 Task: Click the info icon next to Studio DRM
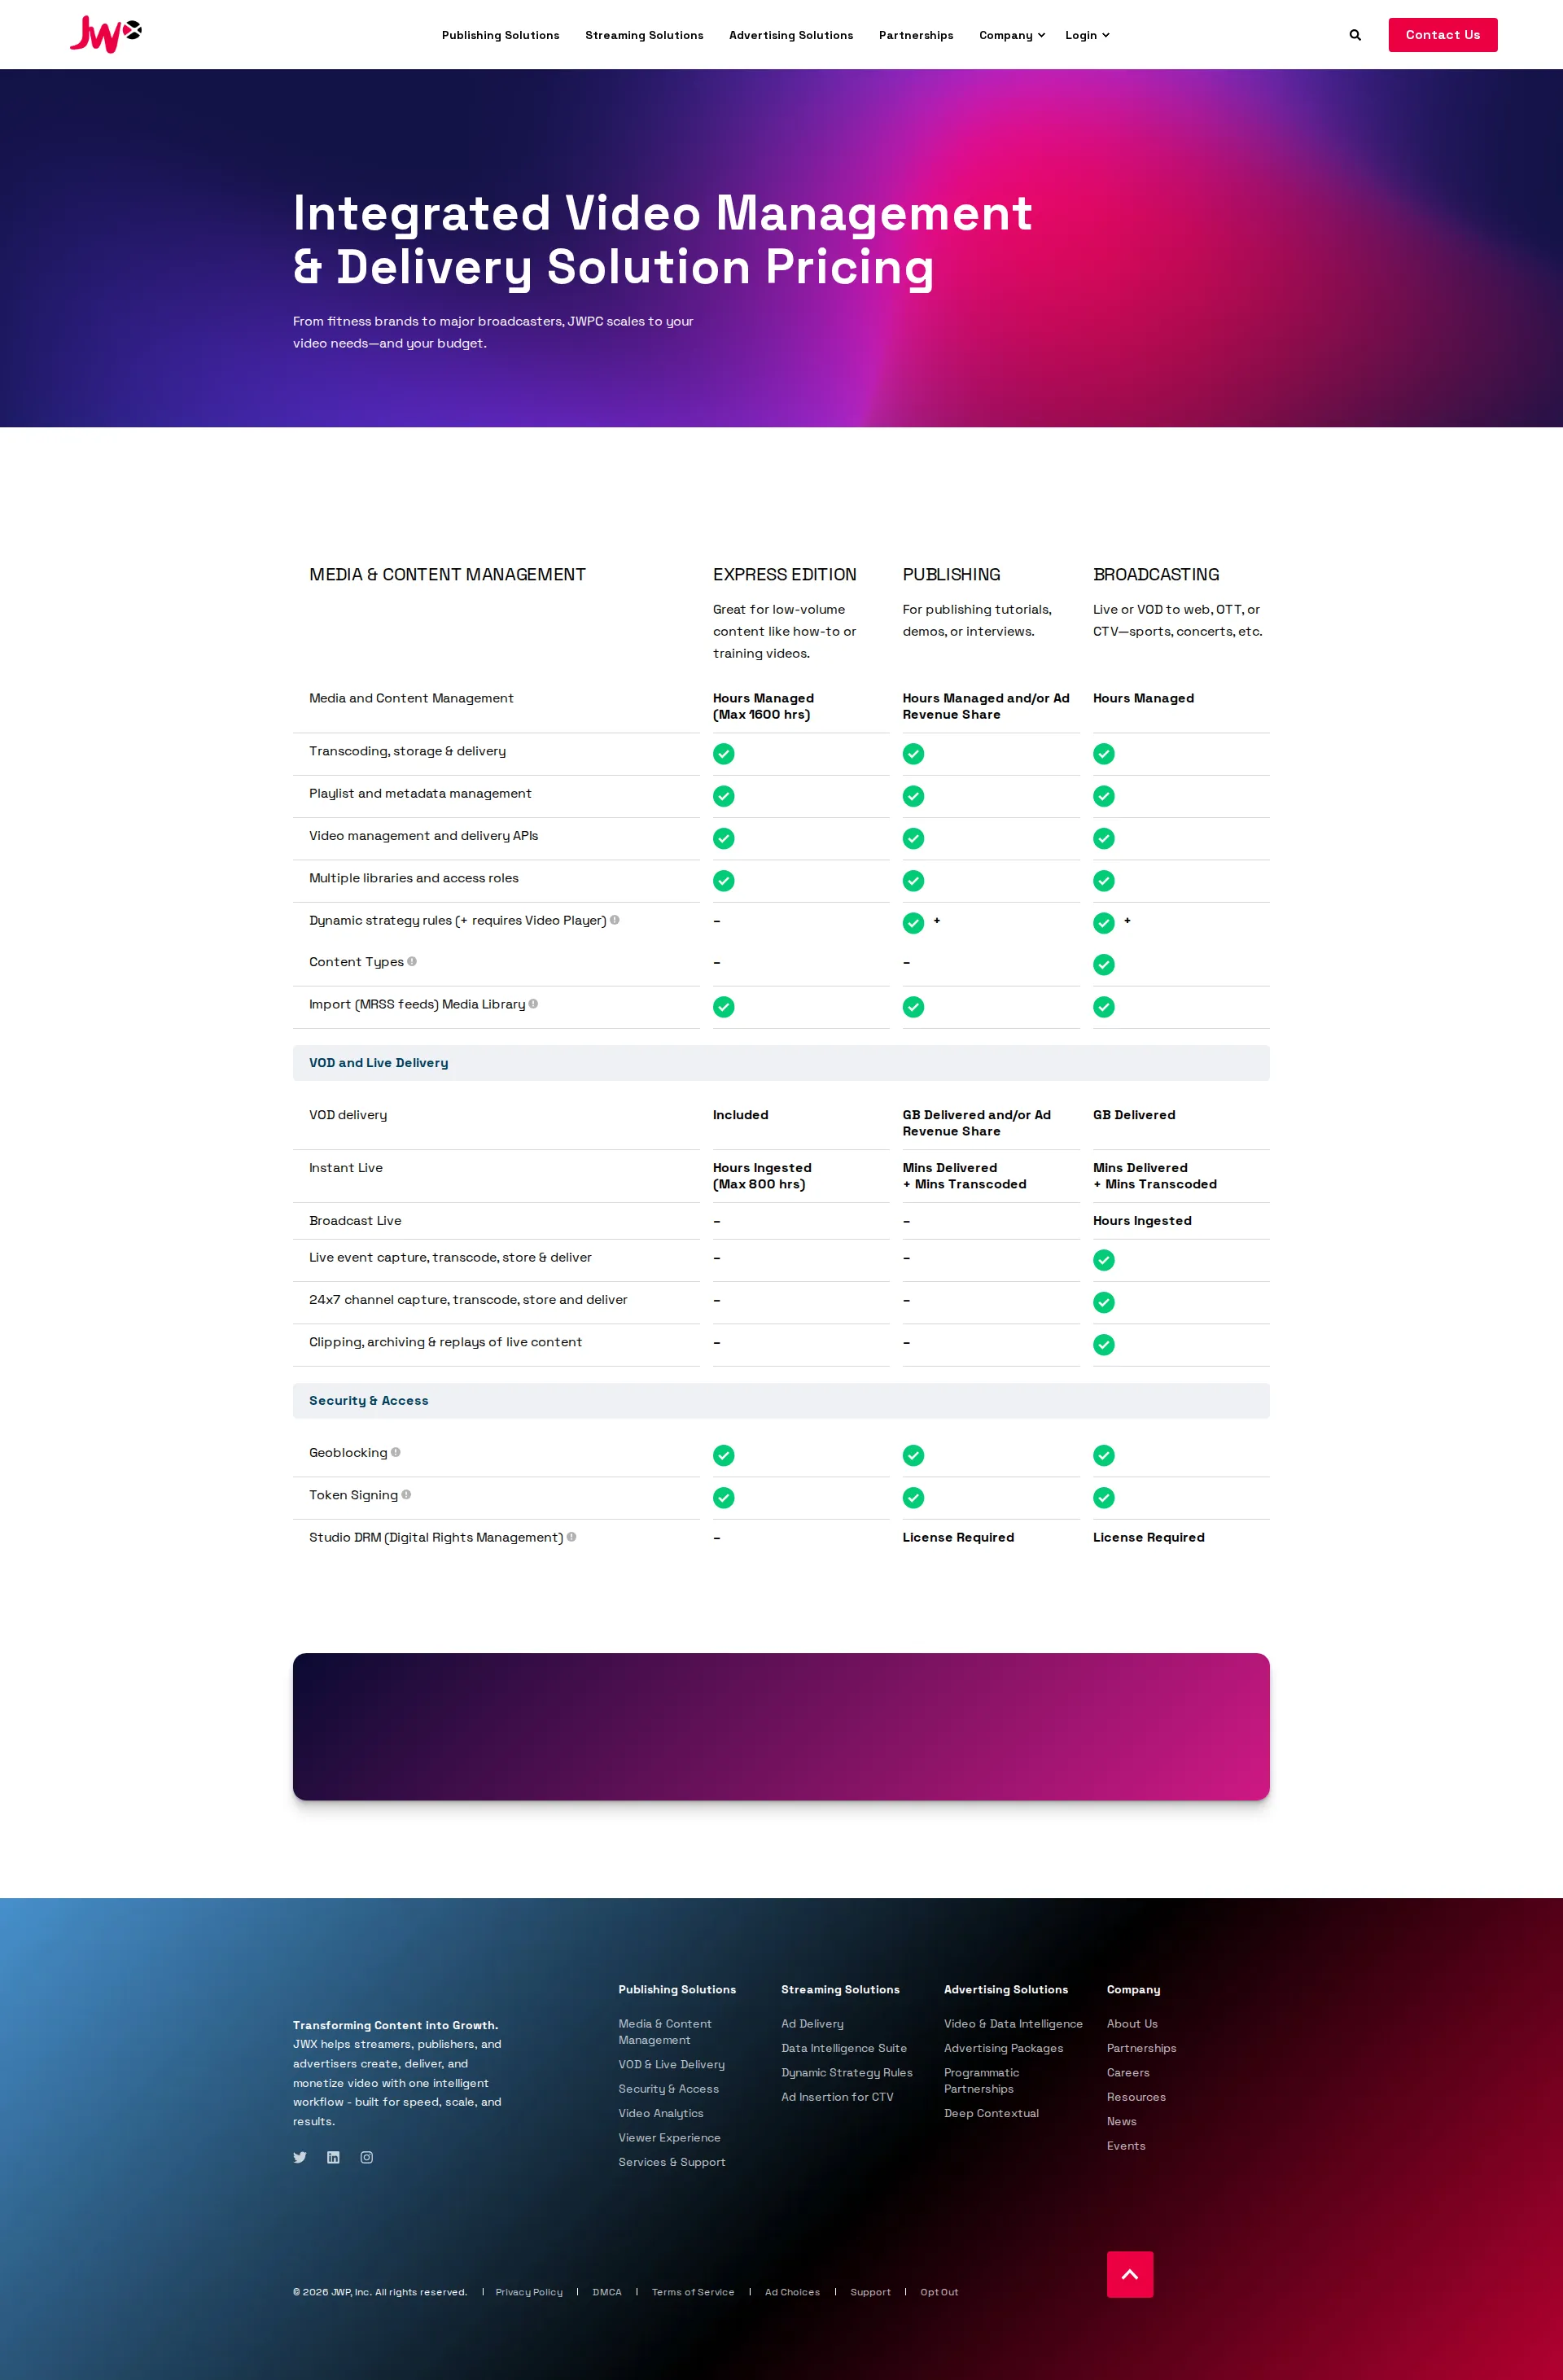[572, 1537]
